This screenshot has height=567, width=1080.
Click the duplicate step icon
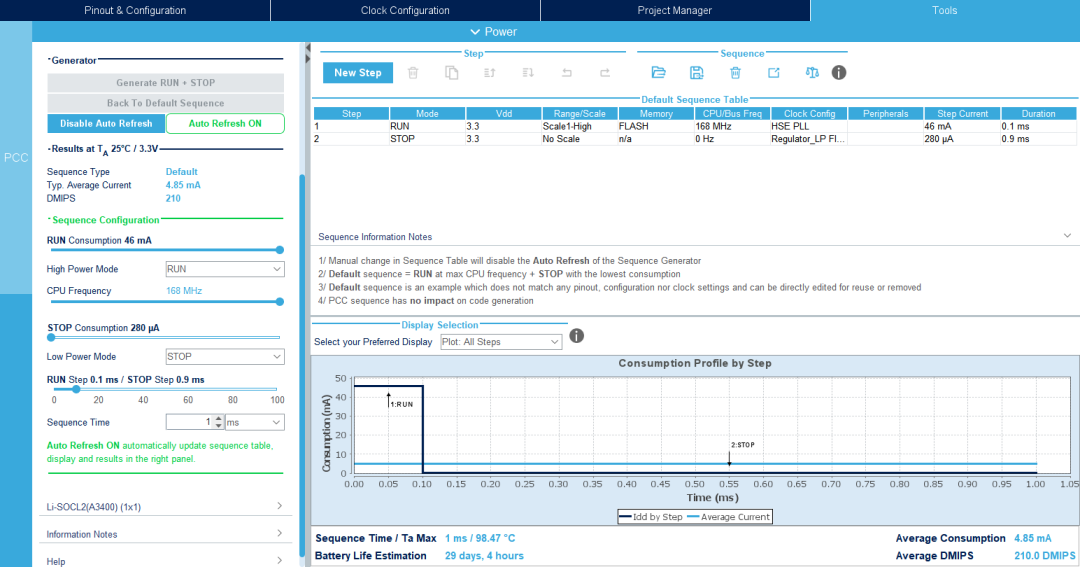(451, 72)
